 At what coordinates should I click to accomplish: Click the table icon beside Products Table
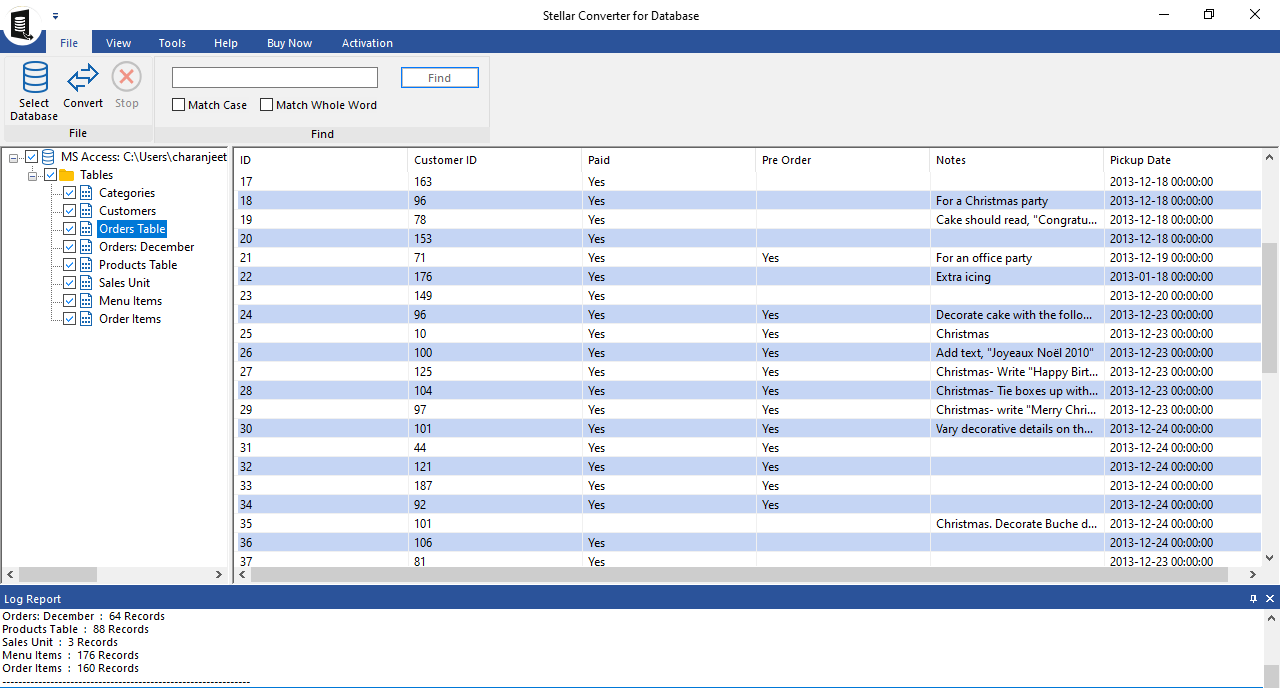86,265
